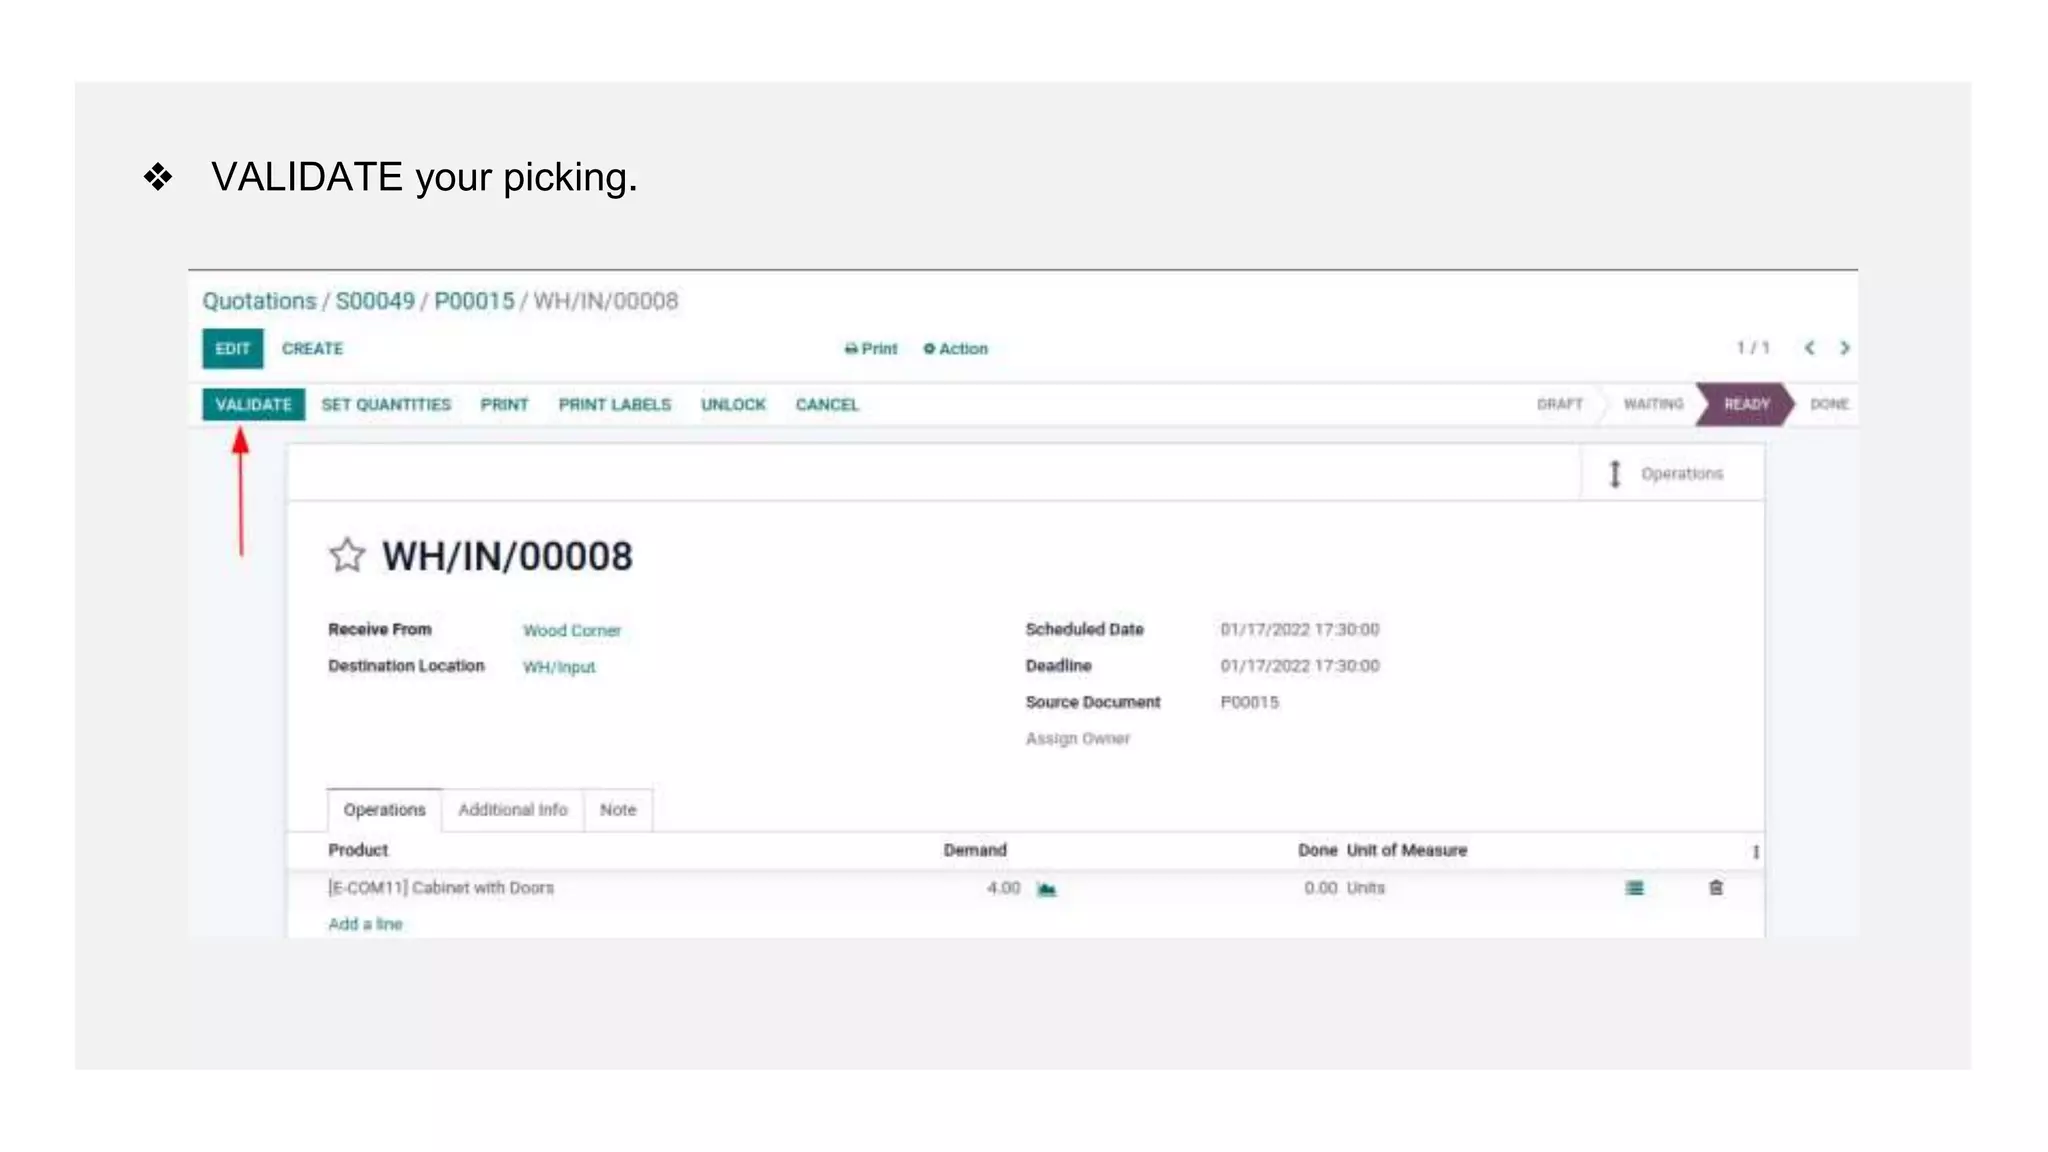Click the favorite star next to WH/IN/00008
Image resolution: width=2048 pixels, height=1152 pixels.
[x=347, y=555]
